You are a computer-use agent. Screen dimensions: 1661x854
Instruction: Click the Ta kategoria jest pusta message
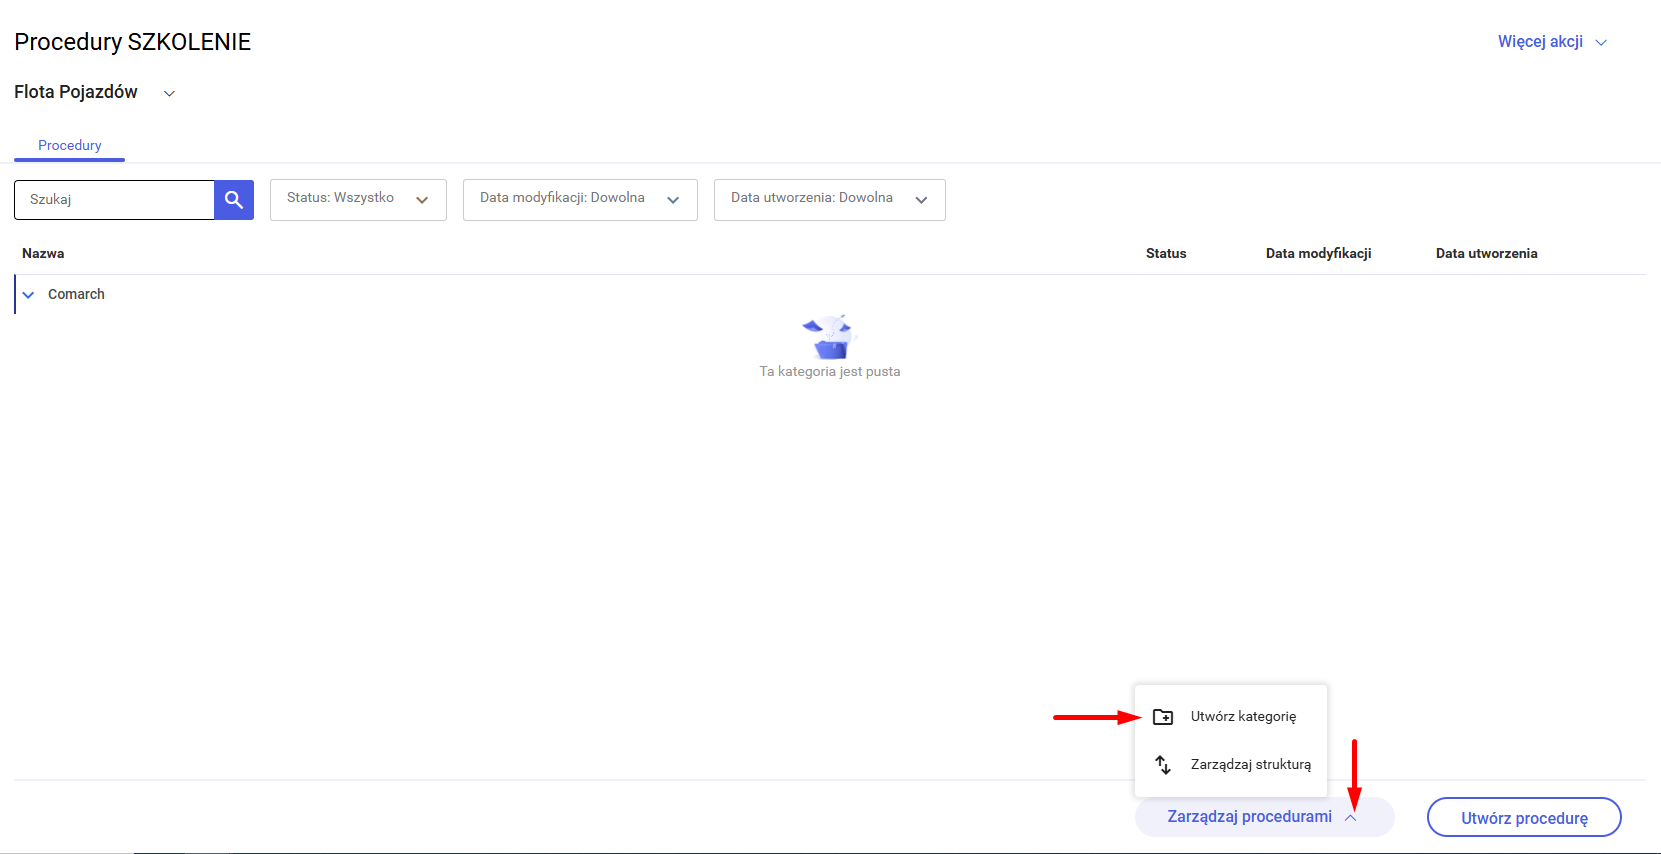tap(830, 372)
